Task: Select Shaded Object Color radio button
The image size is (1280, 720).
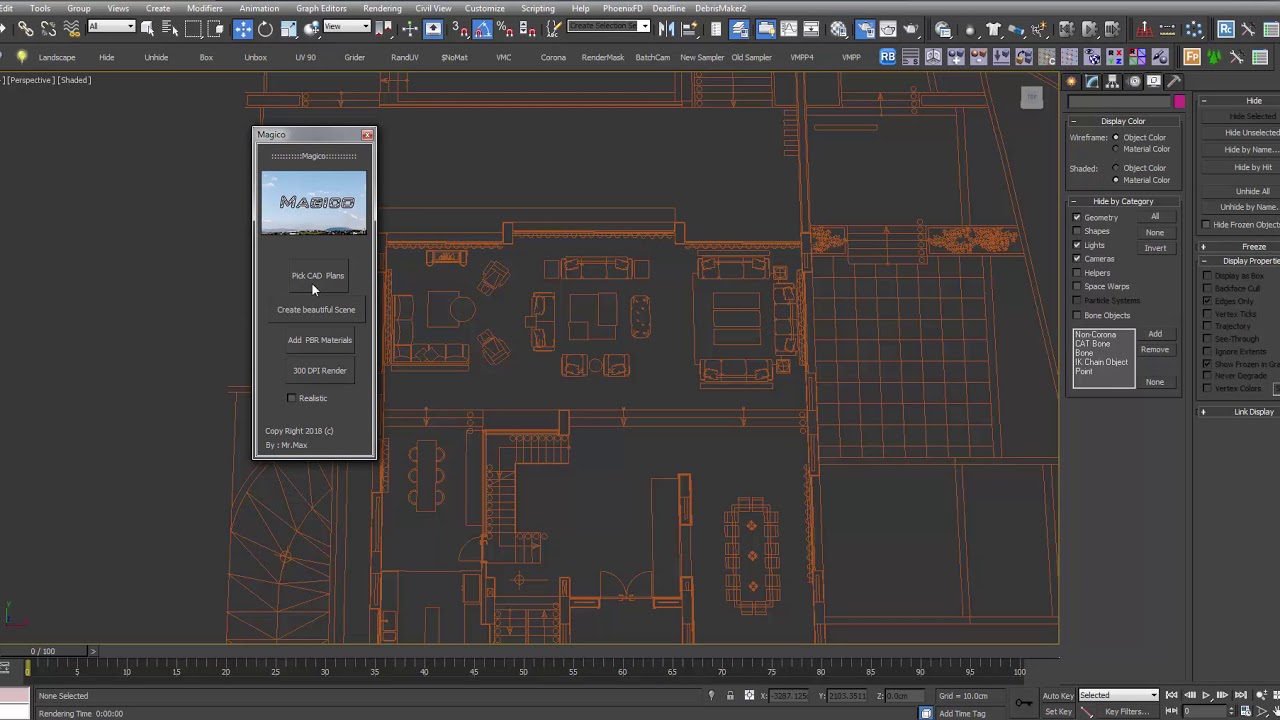Action: [1116, 168]
